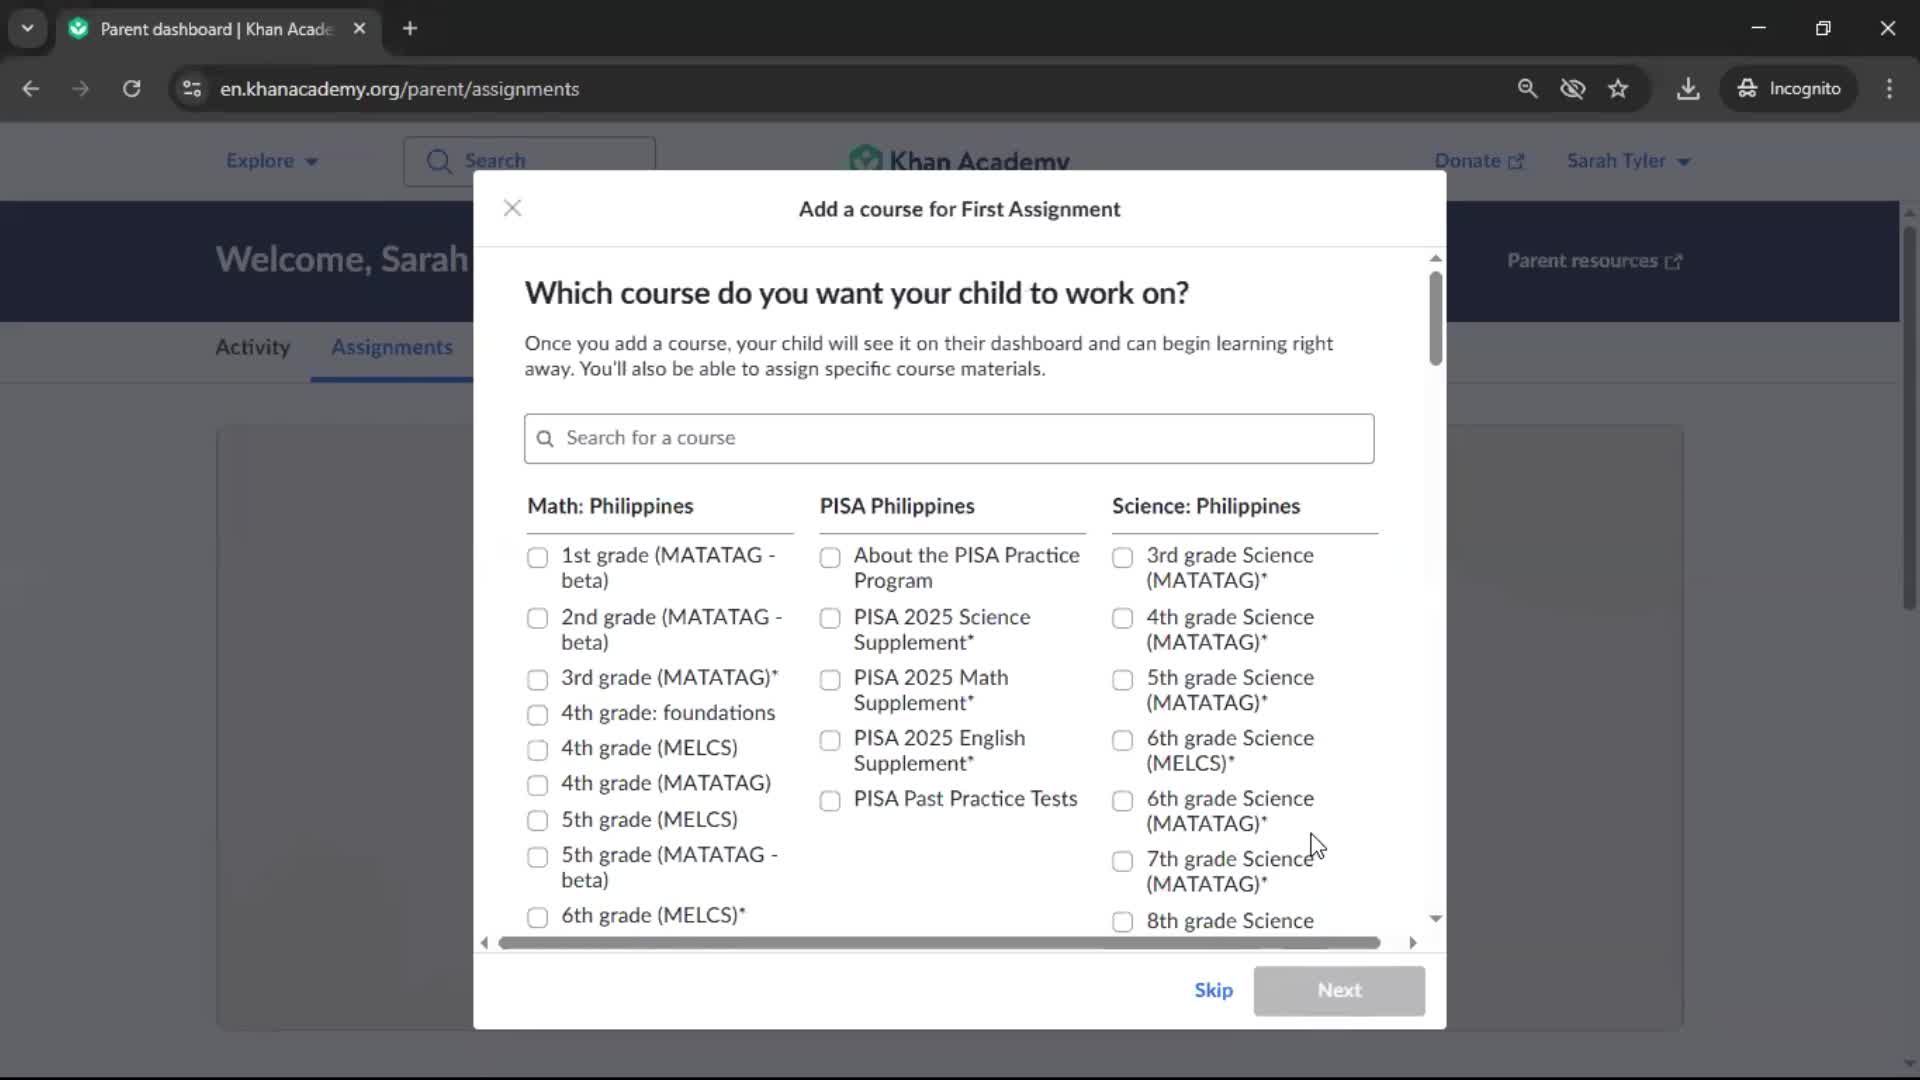Open the Explore dropdown
Screen dimensions: 1920x1080
tap(271, 161)
